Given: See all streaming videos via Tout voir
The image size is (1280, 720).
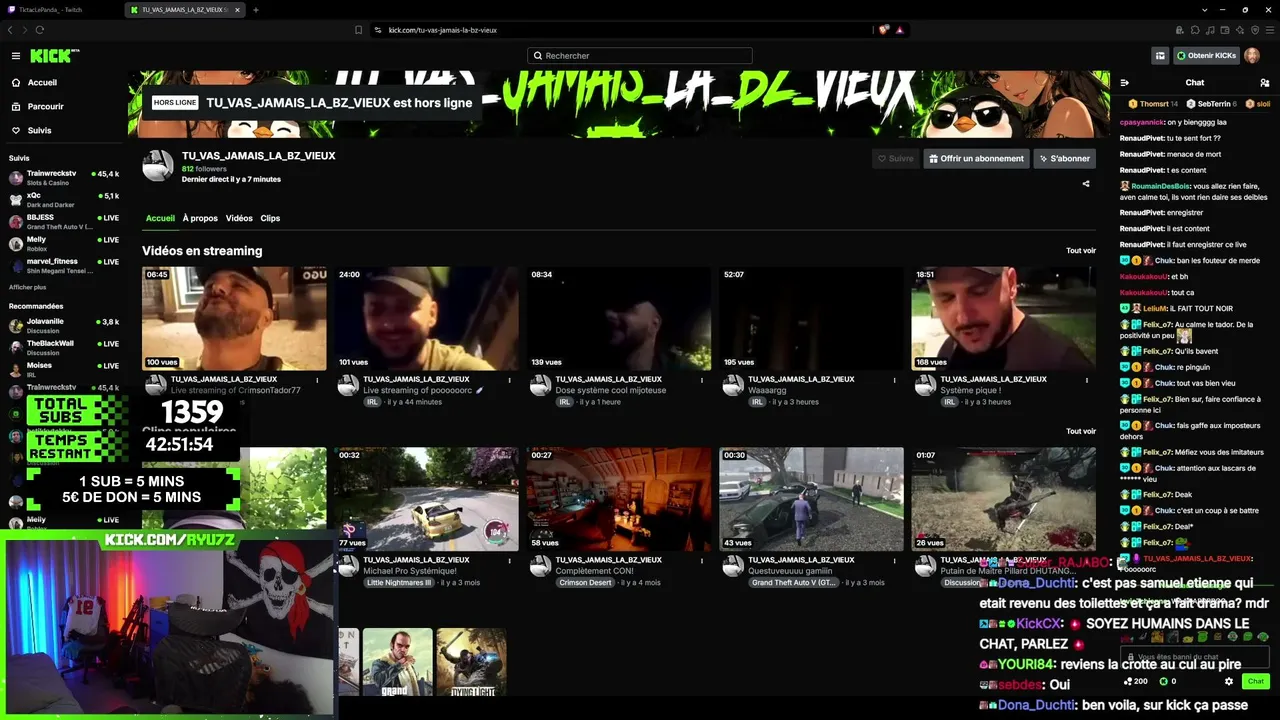Looking at the screenshot, I should [1081, 251].
